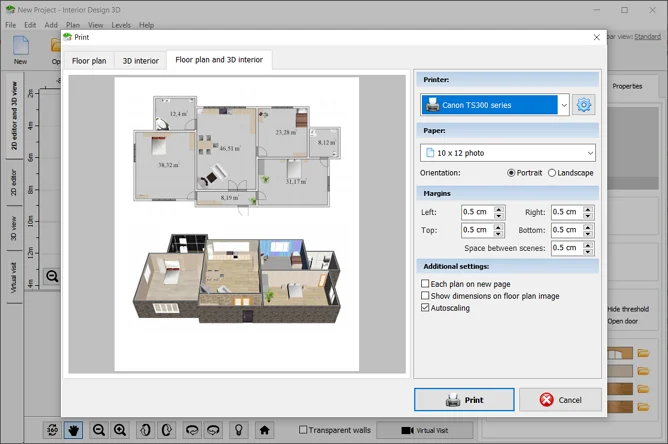This screenshot has width=668, height=444.
Task: Open the Add menu
Action: 51,25
